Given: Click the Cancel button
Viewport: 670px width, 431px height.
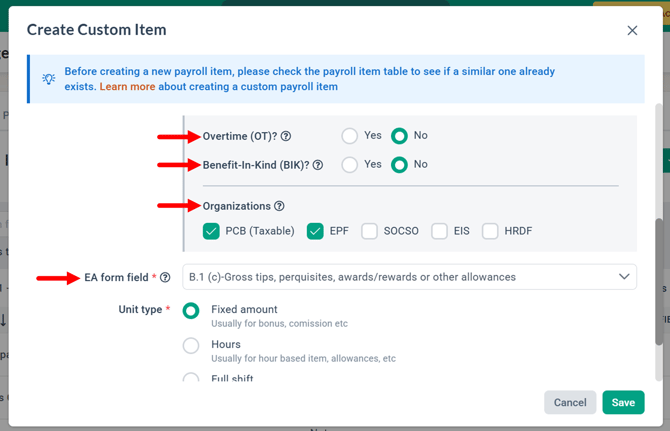Looking at the screenshot, I should coord(570,402).
